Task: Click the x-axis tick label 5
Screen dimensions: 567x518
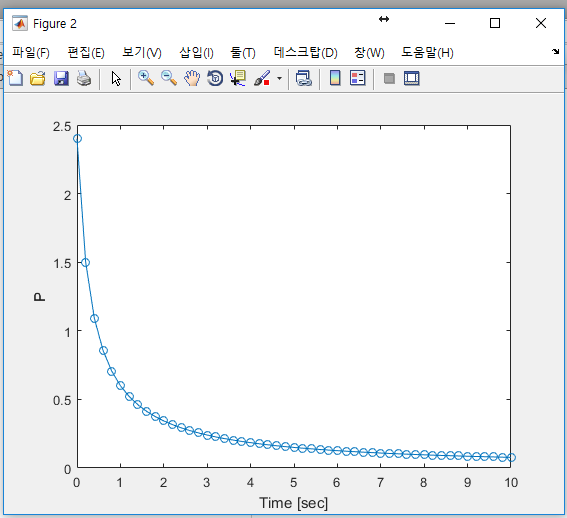Action: [x=294, y=482]
